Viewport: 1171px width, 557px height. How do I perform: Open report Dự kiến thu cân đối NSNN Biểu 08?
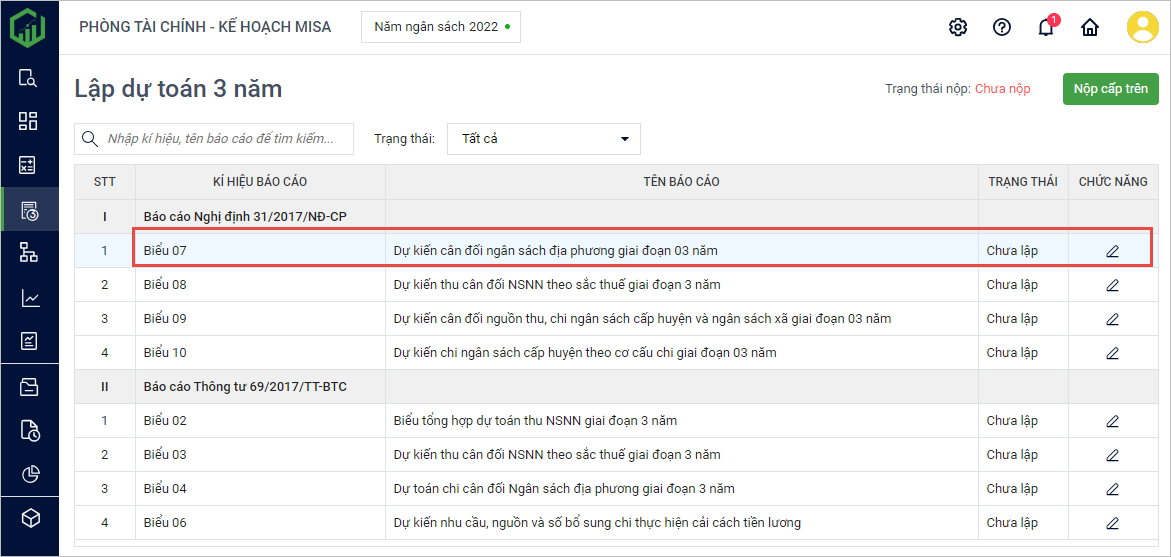(x=556, y=285)
